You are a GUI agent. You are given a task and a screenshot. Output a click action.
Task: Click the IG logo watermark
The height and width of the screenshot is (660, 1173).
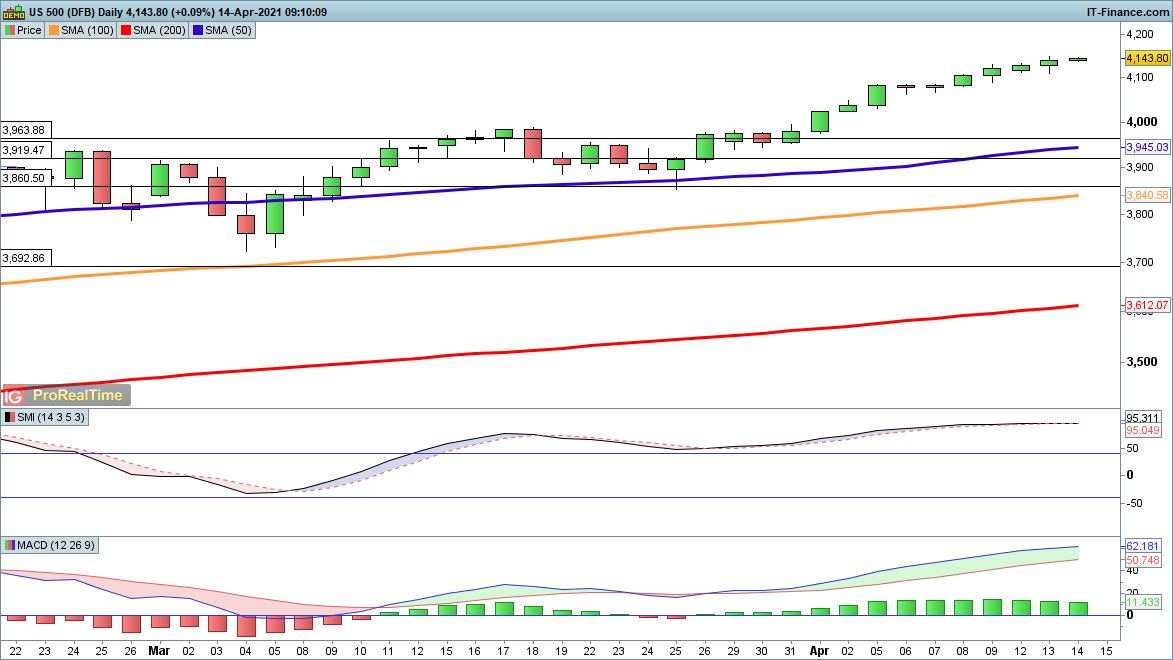click(x=12, y=395)
